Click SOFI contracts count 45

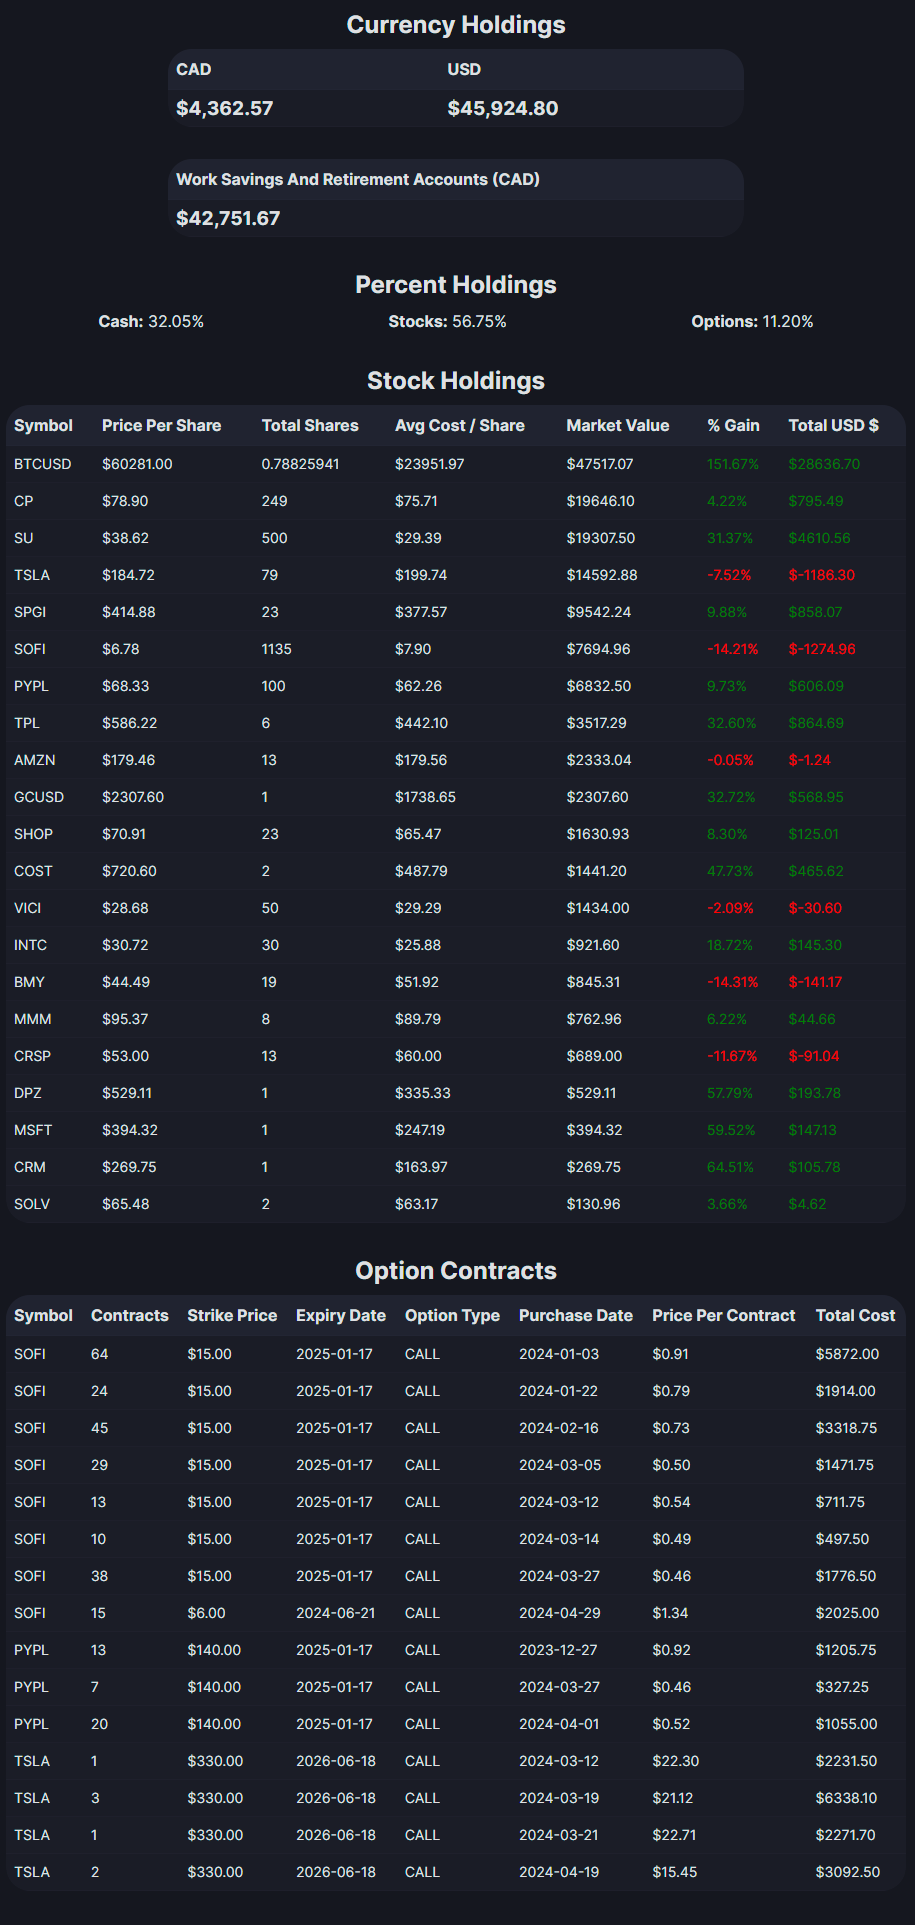(100, 1429)
